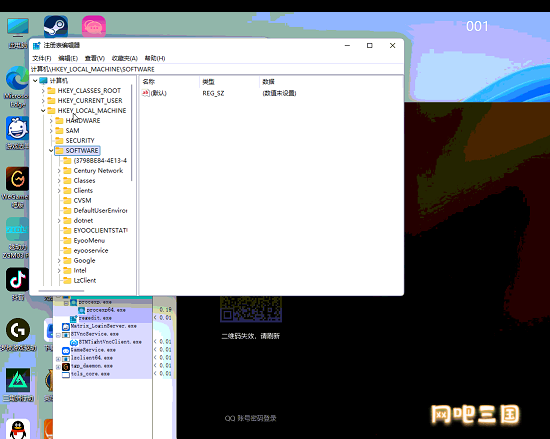The image size is (550, 439).
Task: Open the 编辑(E) Edit menu
Action: tap(68, 58)
